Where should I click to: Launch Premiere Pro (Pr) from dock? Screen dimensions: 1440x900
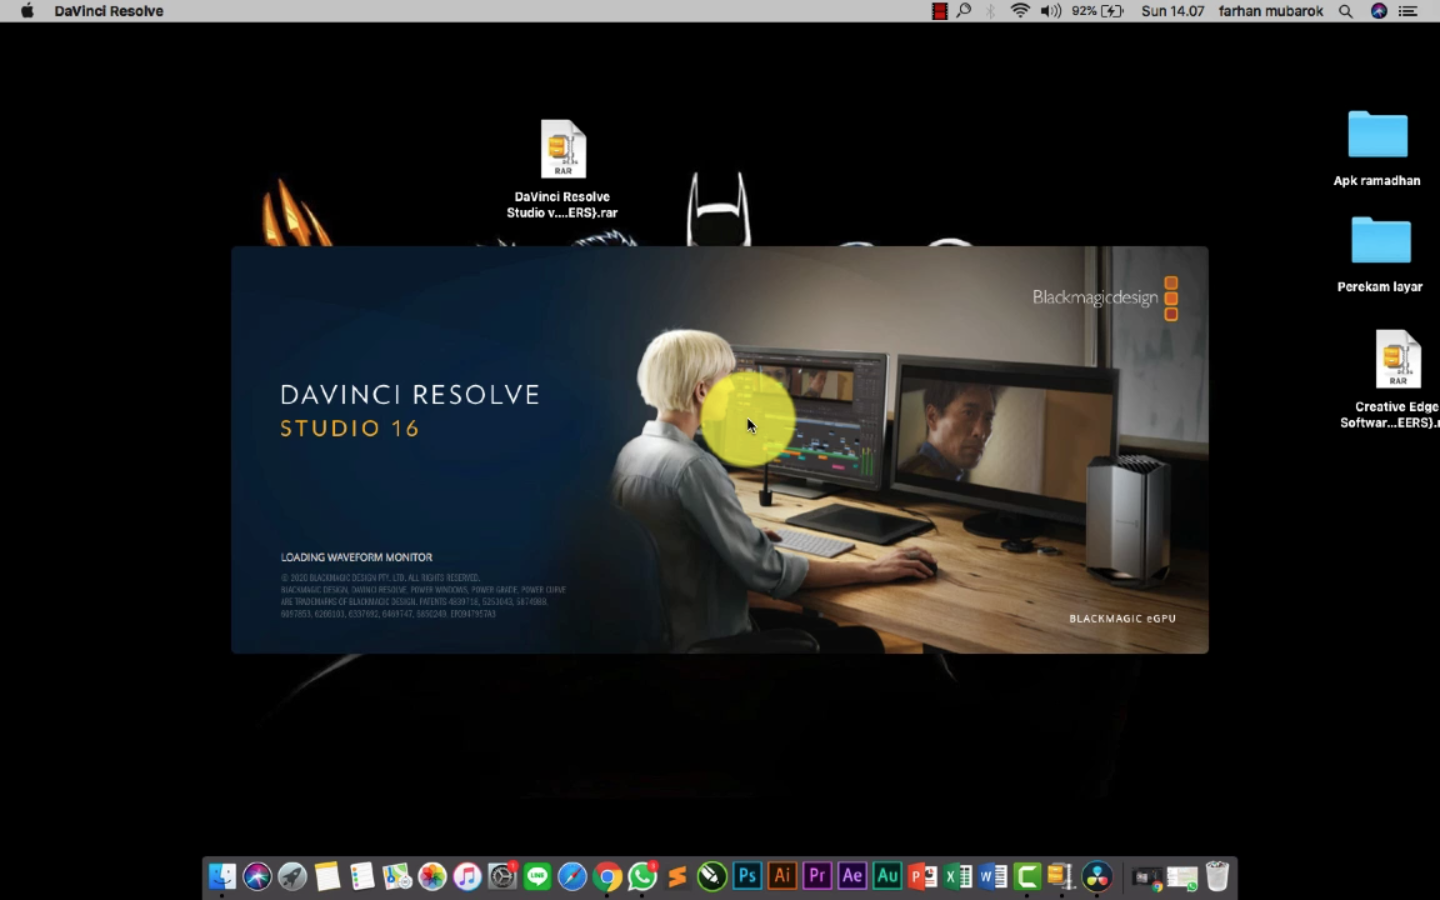coord(817,876)
